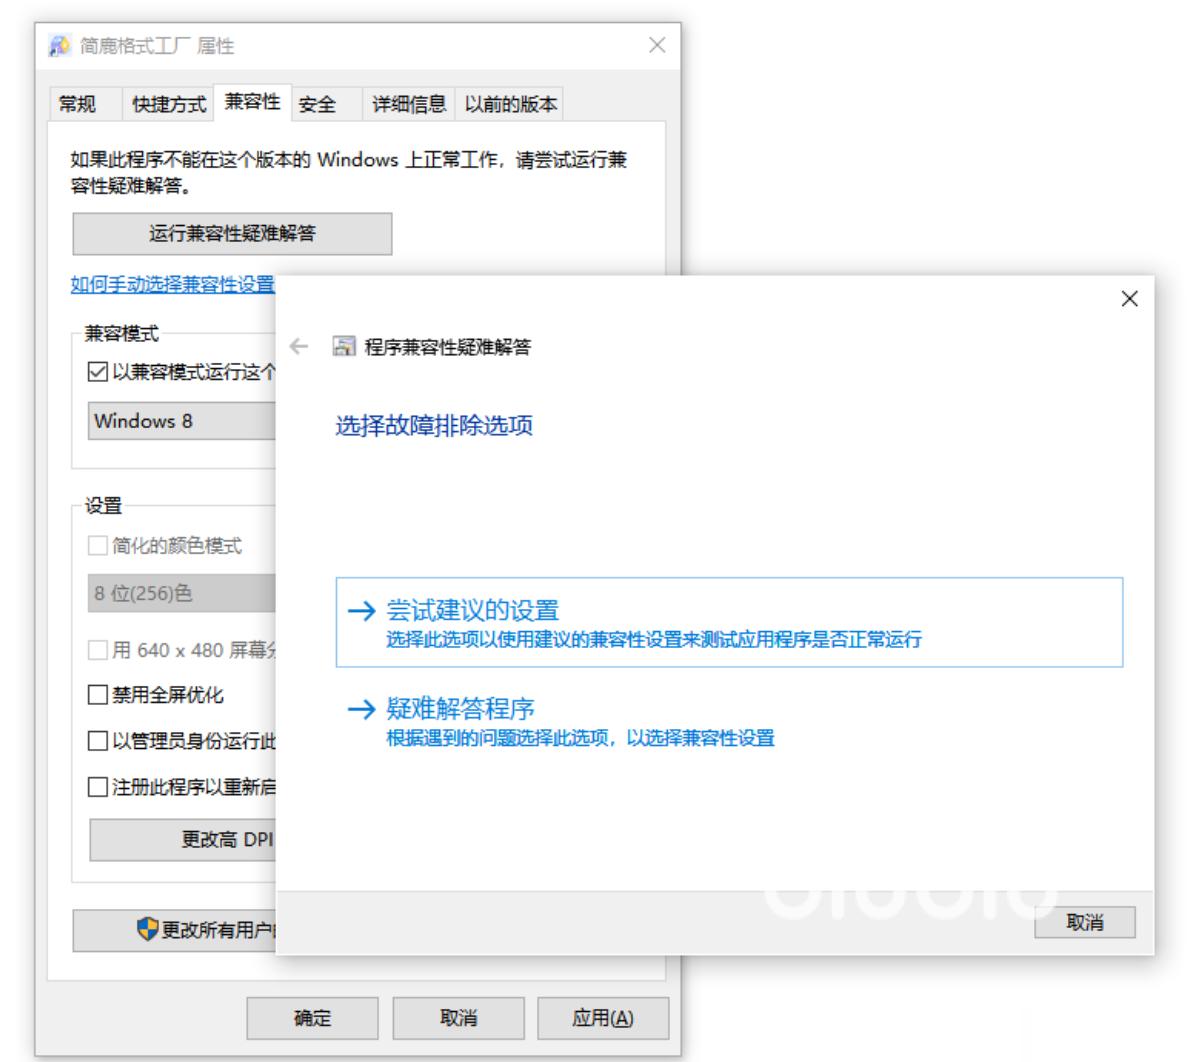Open the 8 位(256)色 dropdown

click(x=181, y=593)
